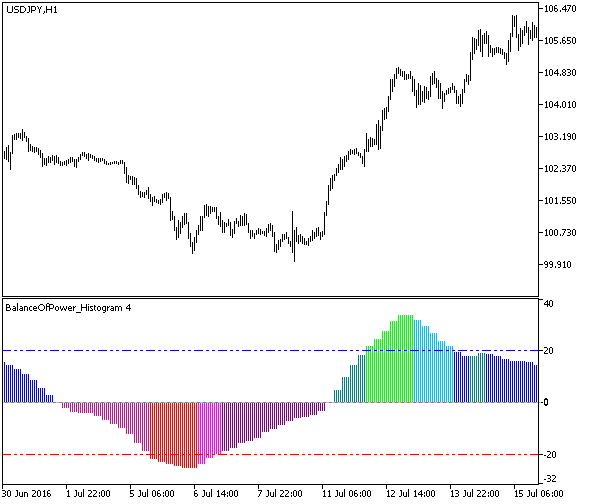This screenshot has height=504, width=590.
Task: Click the red histogram bars below -20
Action: (x=173, y=435)
